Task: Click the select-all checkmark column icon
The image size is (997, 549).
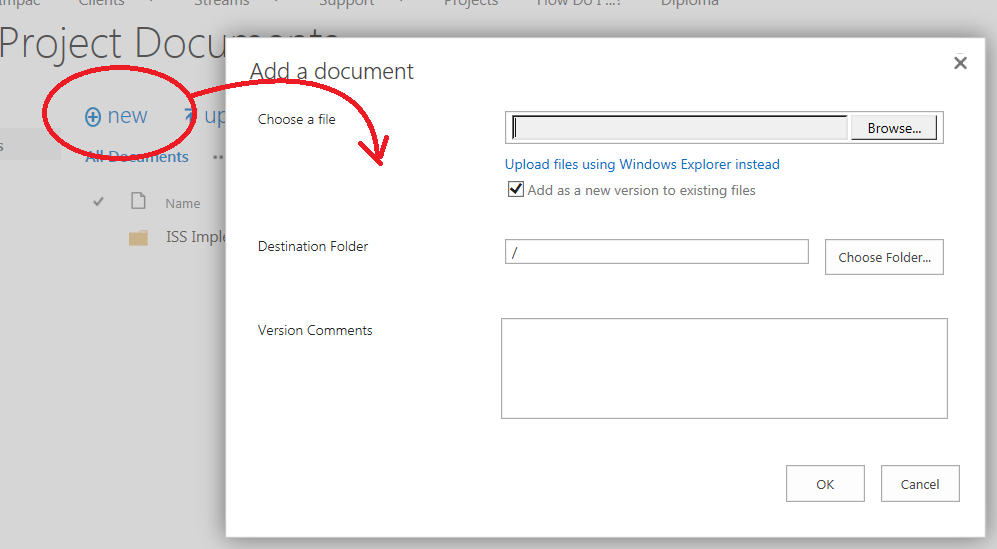Action: [x=98, y=202]
